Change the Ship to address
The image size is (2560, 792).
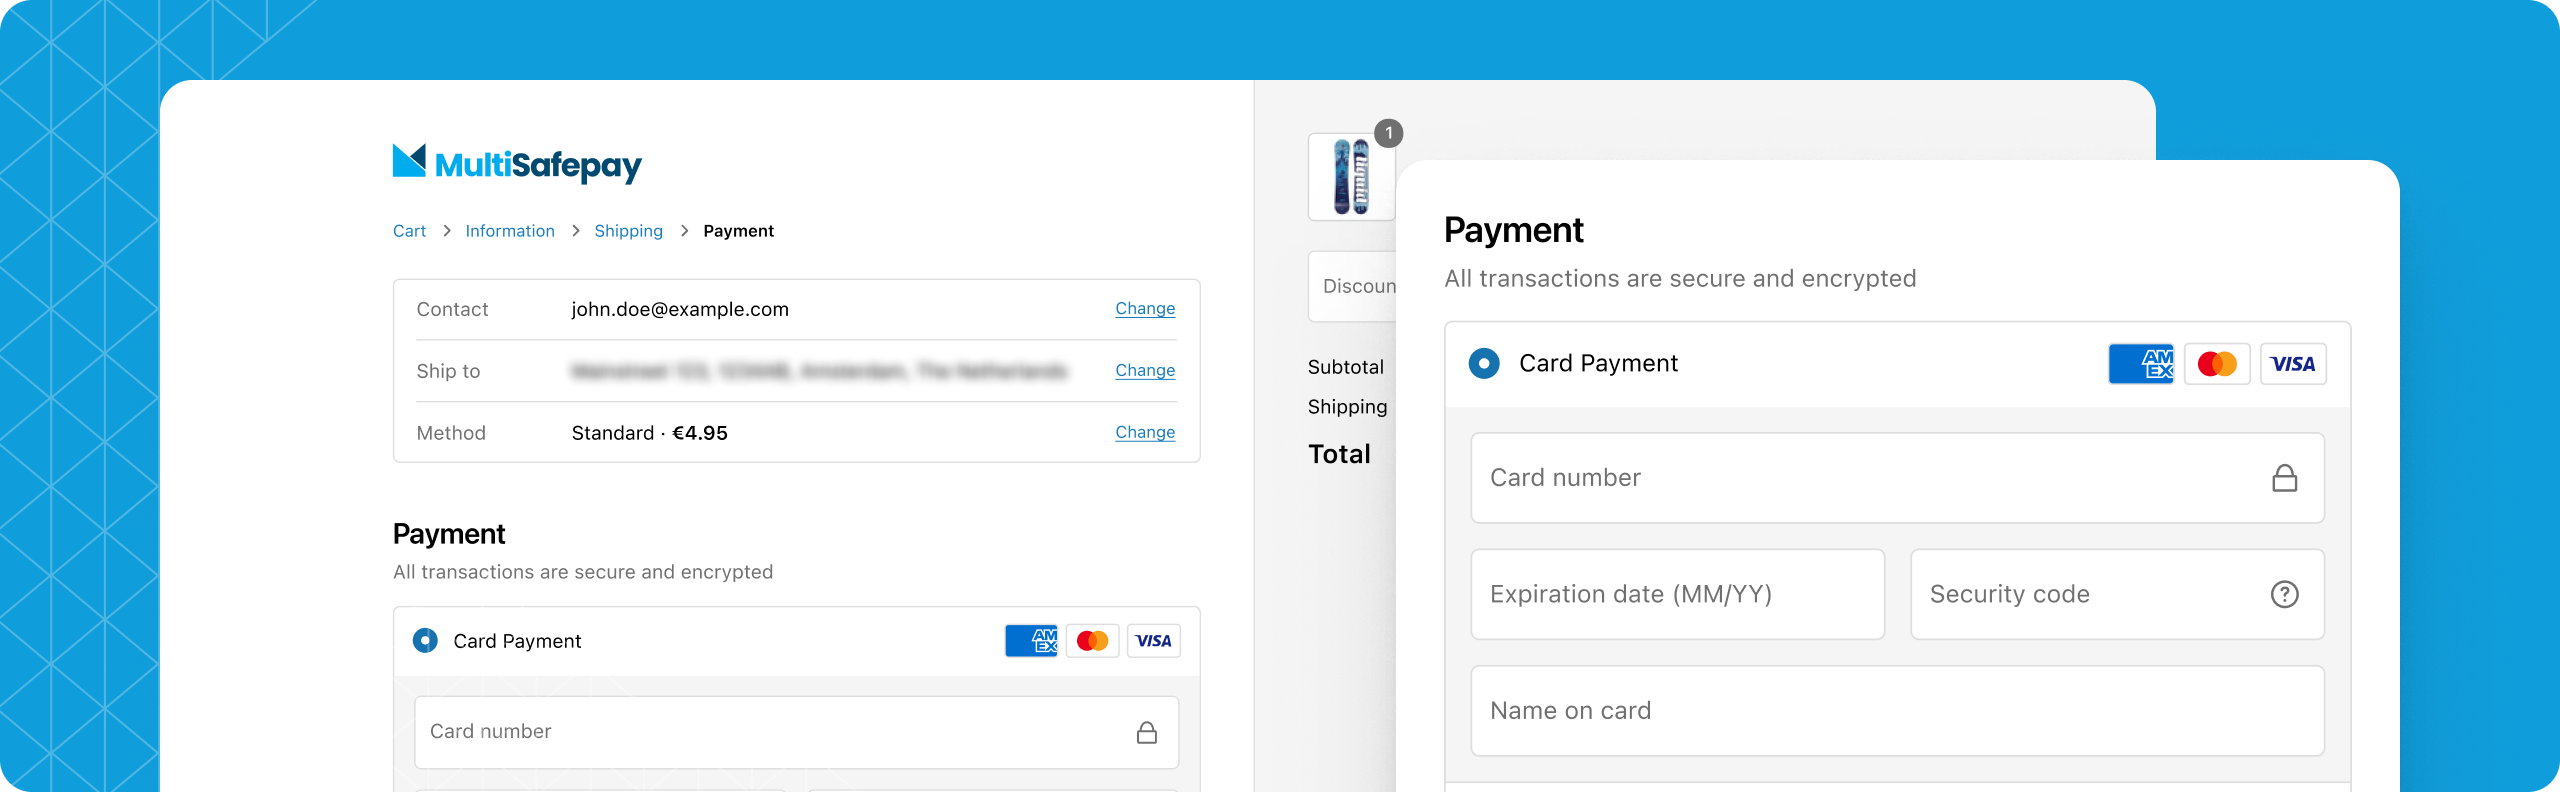click(x=1145, y=371)
